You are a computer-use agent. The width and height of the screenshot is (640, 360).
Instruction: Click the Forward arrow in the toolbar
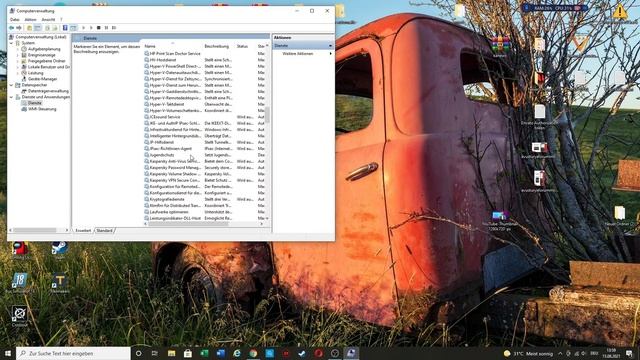19,28
